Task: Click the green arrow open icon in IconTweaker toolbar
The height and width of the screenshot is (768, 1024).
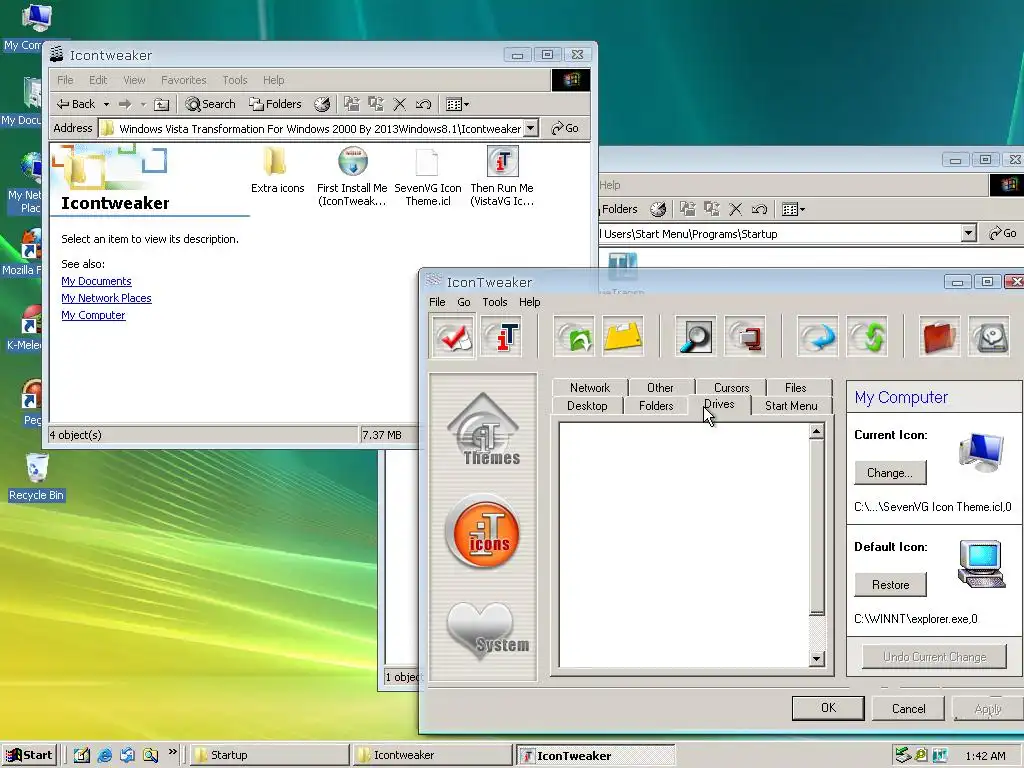Action: click(x=574, y=336)
